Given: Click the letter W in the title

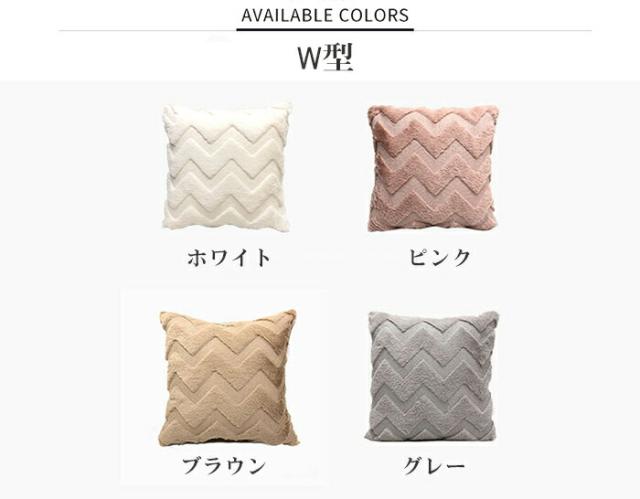Looking at the screenshot, I should click(x=310, y=58).
